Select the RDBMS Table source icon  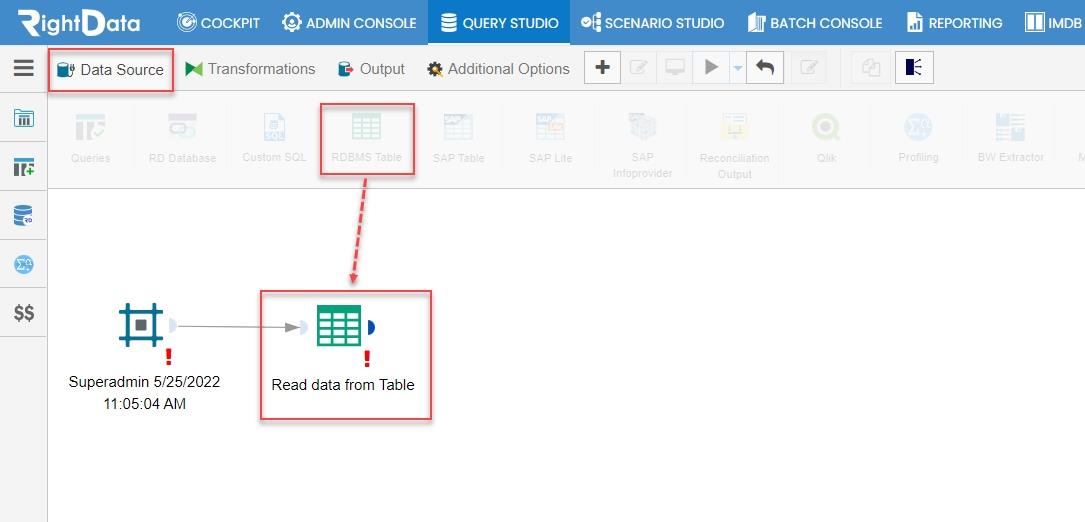(366, 139)
